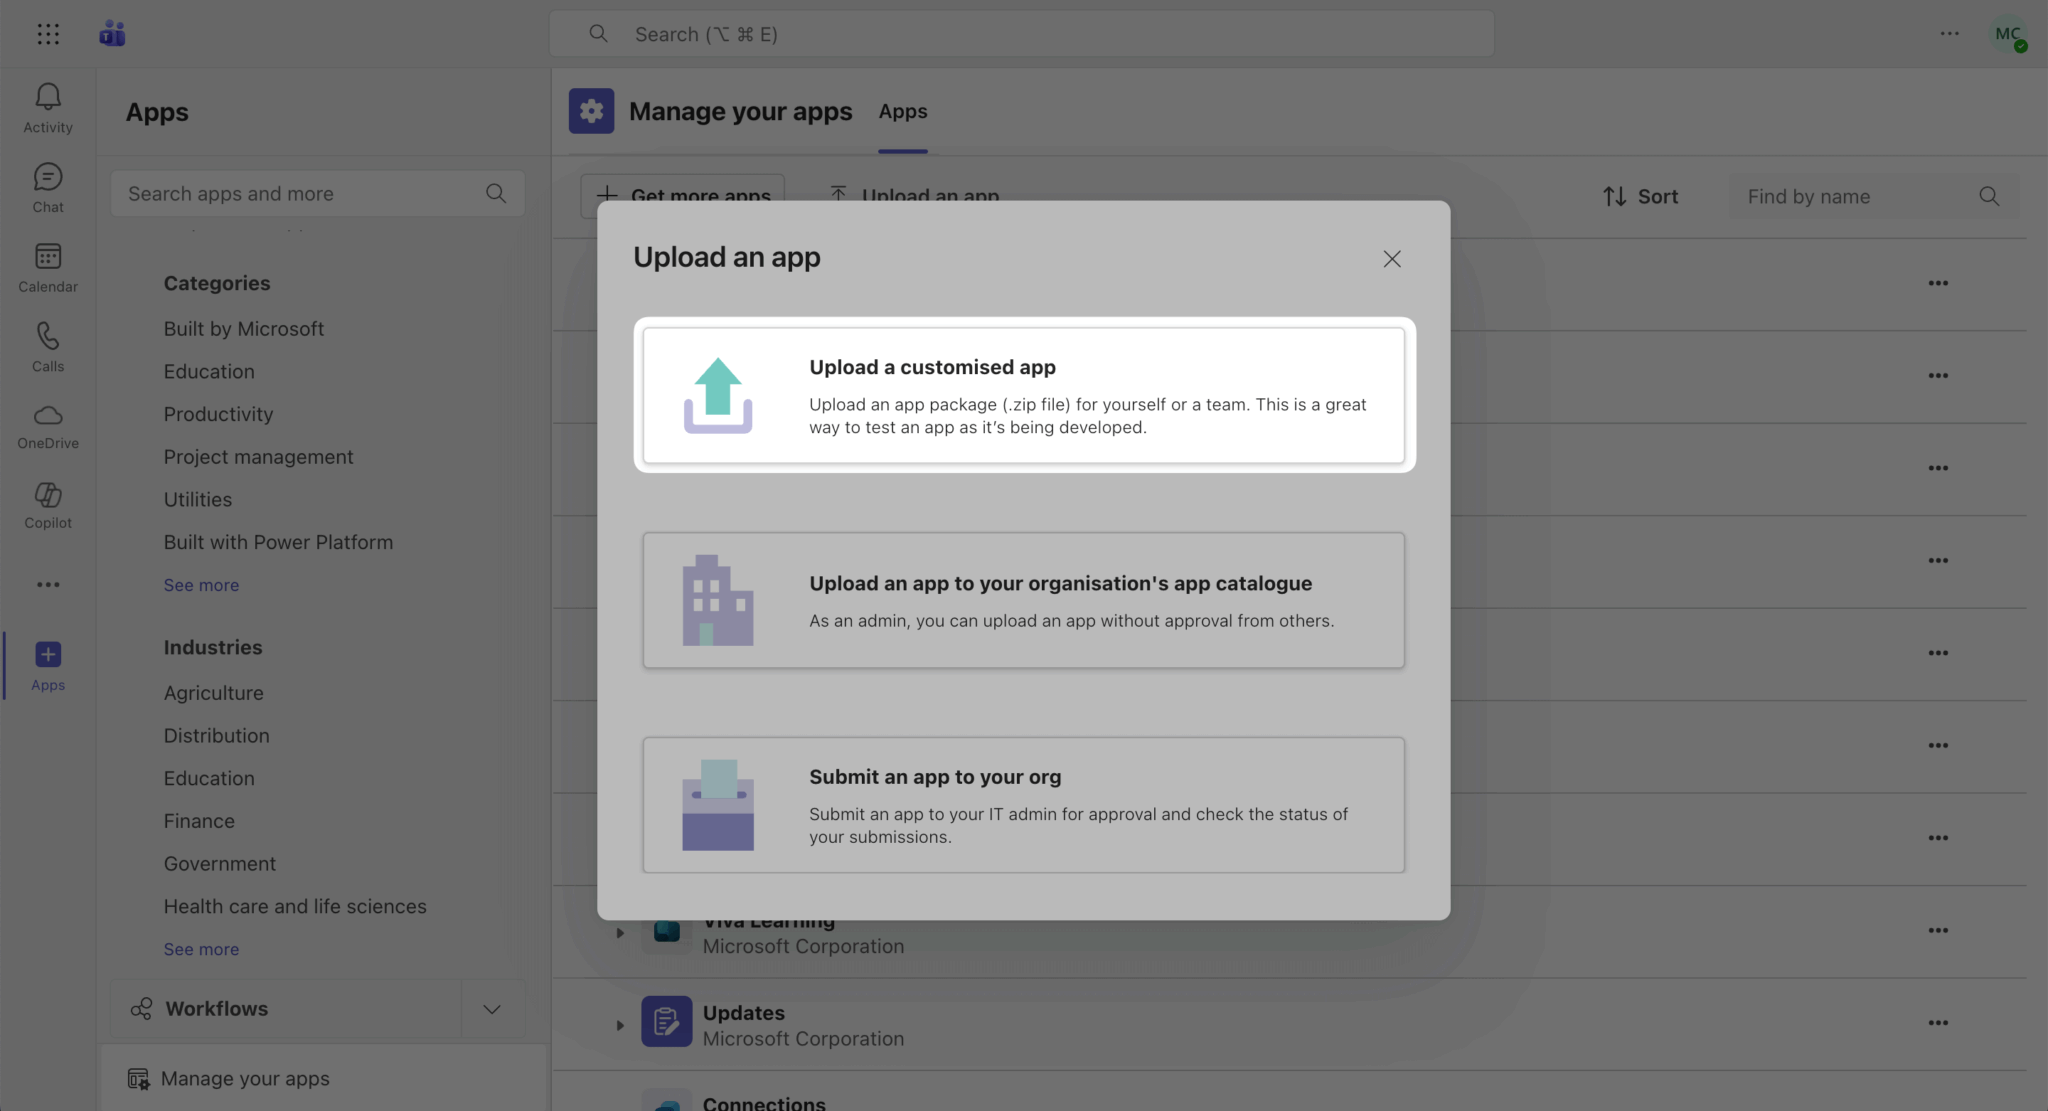Expand the Updates app row arrow
This screenshot has height=1111, width=2048.
point(620,1025)
